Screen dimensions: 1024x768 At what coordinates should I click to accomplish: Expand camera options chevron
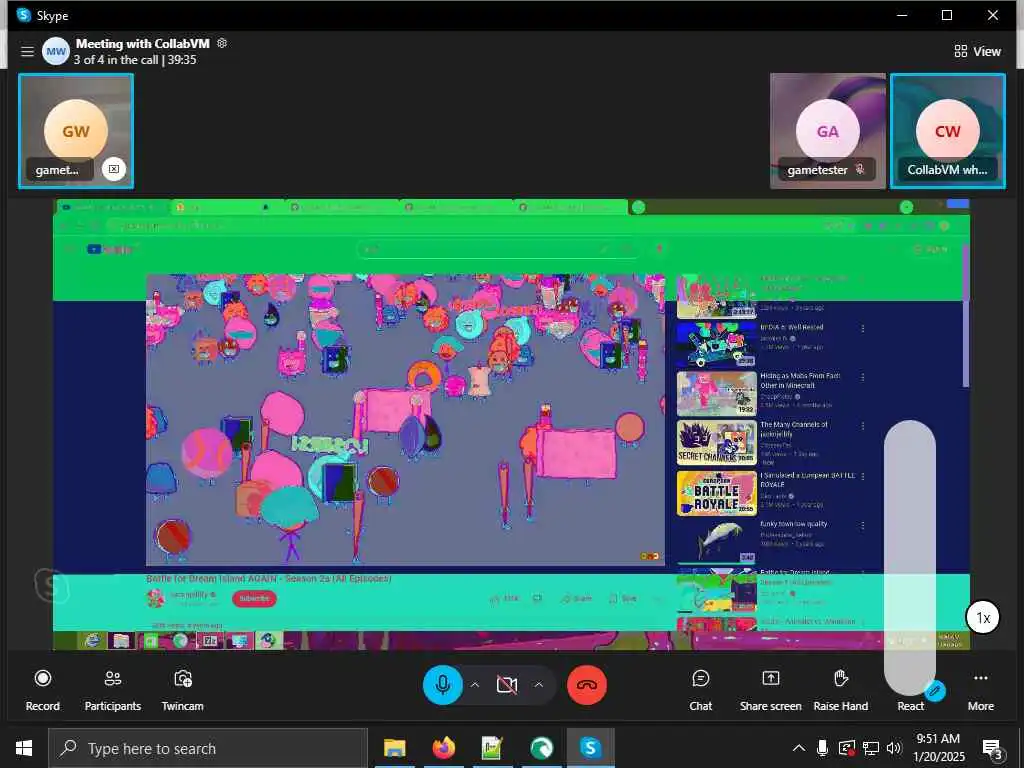pos(539,684)
